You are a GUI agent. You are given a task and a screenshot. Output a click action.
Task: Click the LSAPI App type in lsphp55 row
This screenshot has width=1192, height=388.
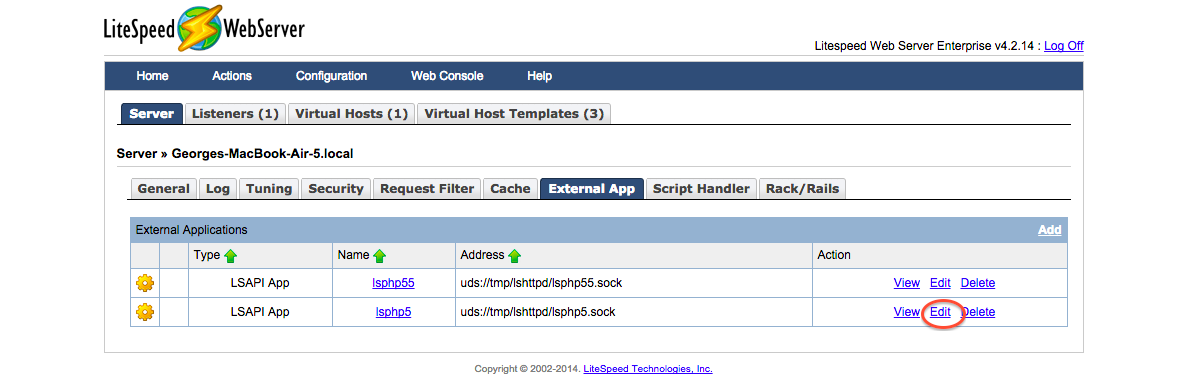pos(259,283)
